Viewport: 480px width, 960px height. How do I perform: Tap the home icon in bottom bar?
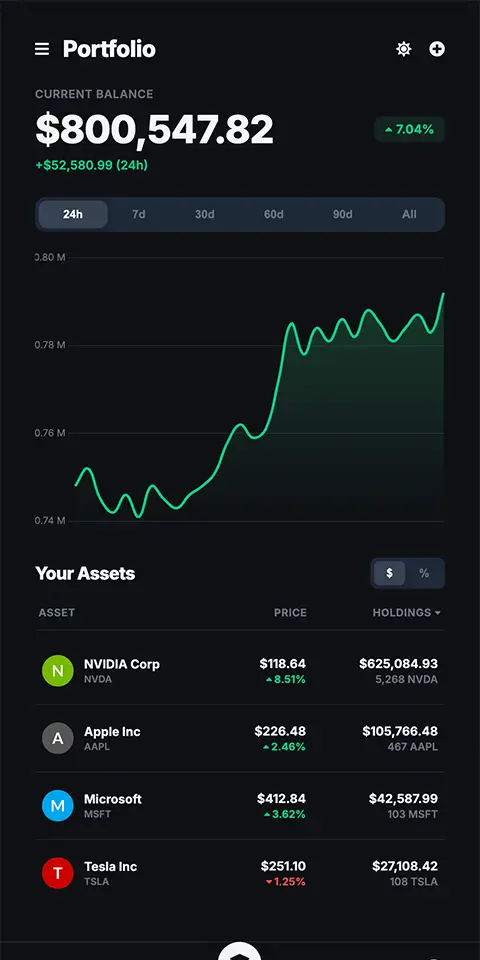(x=239, y=951)
